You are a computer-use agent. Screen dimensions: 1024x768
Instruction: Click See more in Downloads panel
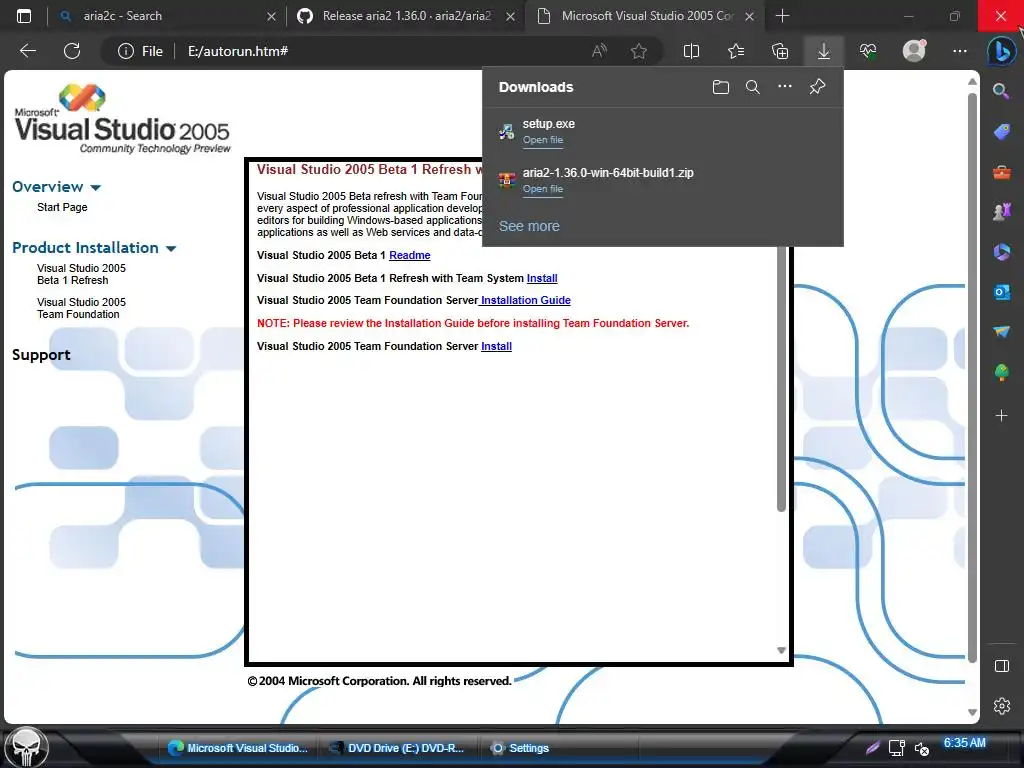[529, 226]
